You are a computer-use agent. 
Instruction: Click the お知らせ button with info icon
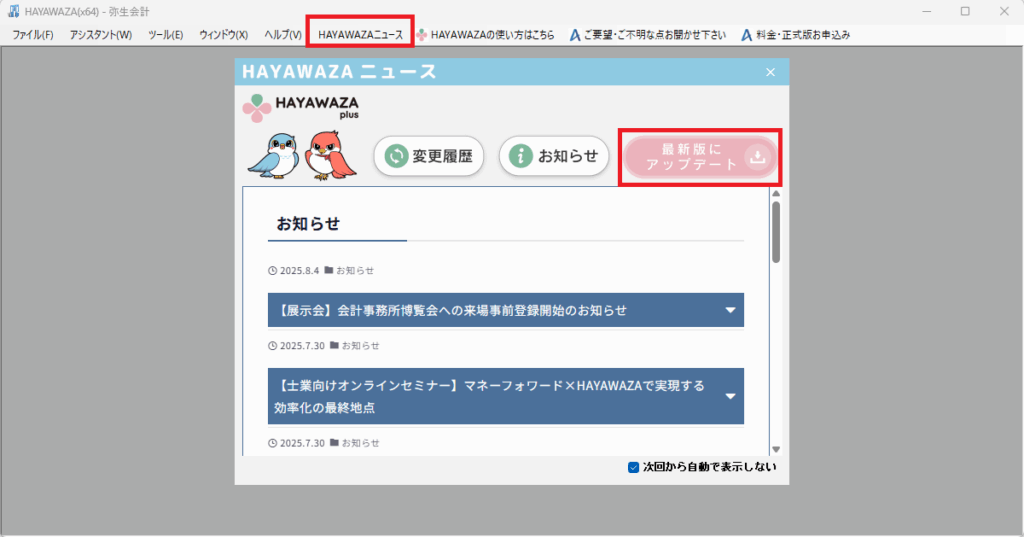554,156
